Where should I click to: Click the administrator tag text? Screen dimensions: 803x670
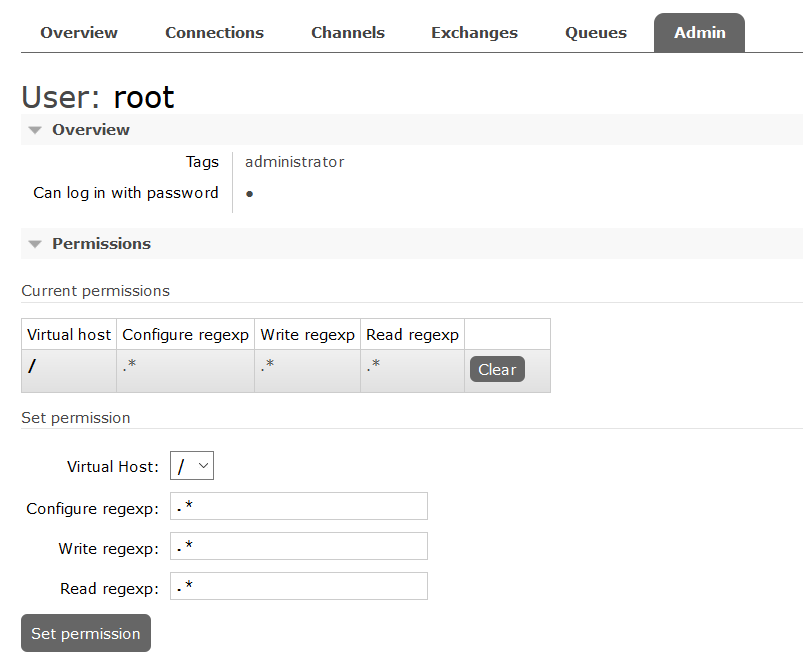pyautogui.click(x=294, y=162)
